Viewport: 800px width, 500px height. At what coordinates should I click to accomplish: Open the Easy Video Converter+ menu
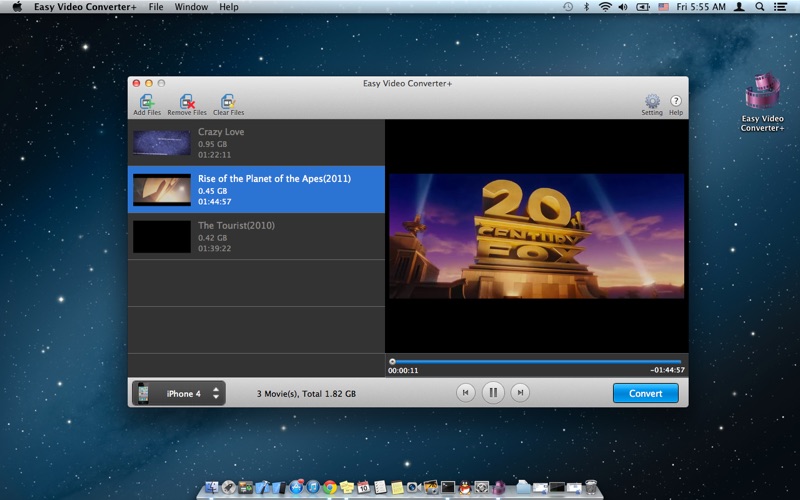(x=85, y=7)
